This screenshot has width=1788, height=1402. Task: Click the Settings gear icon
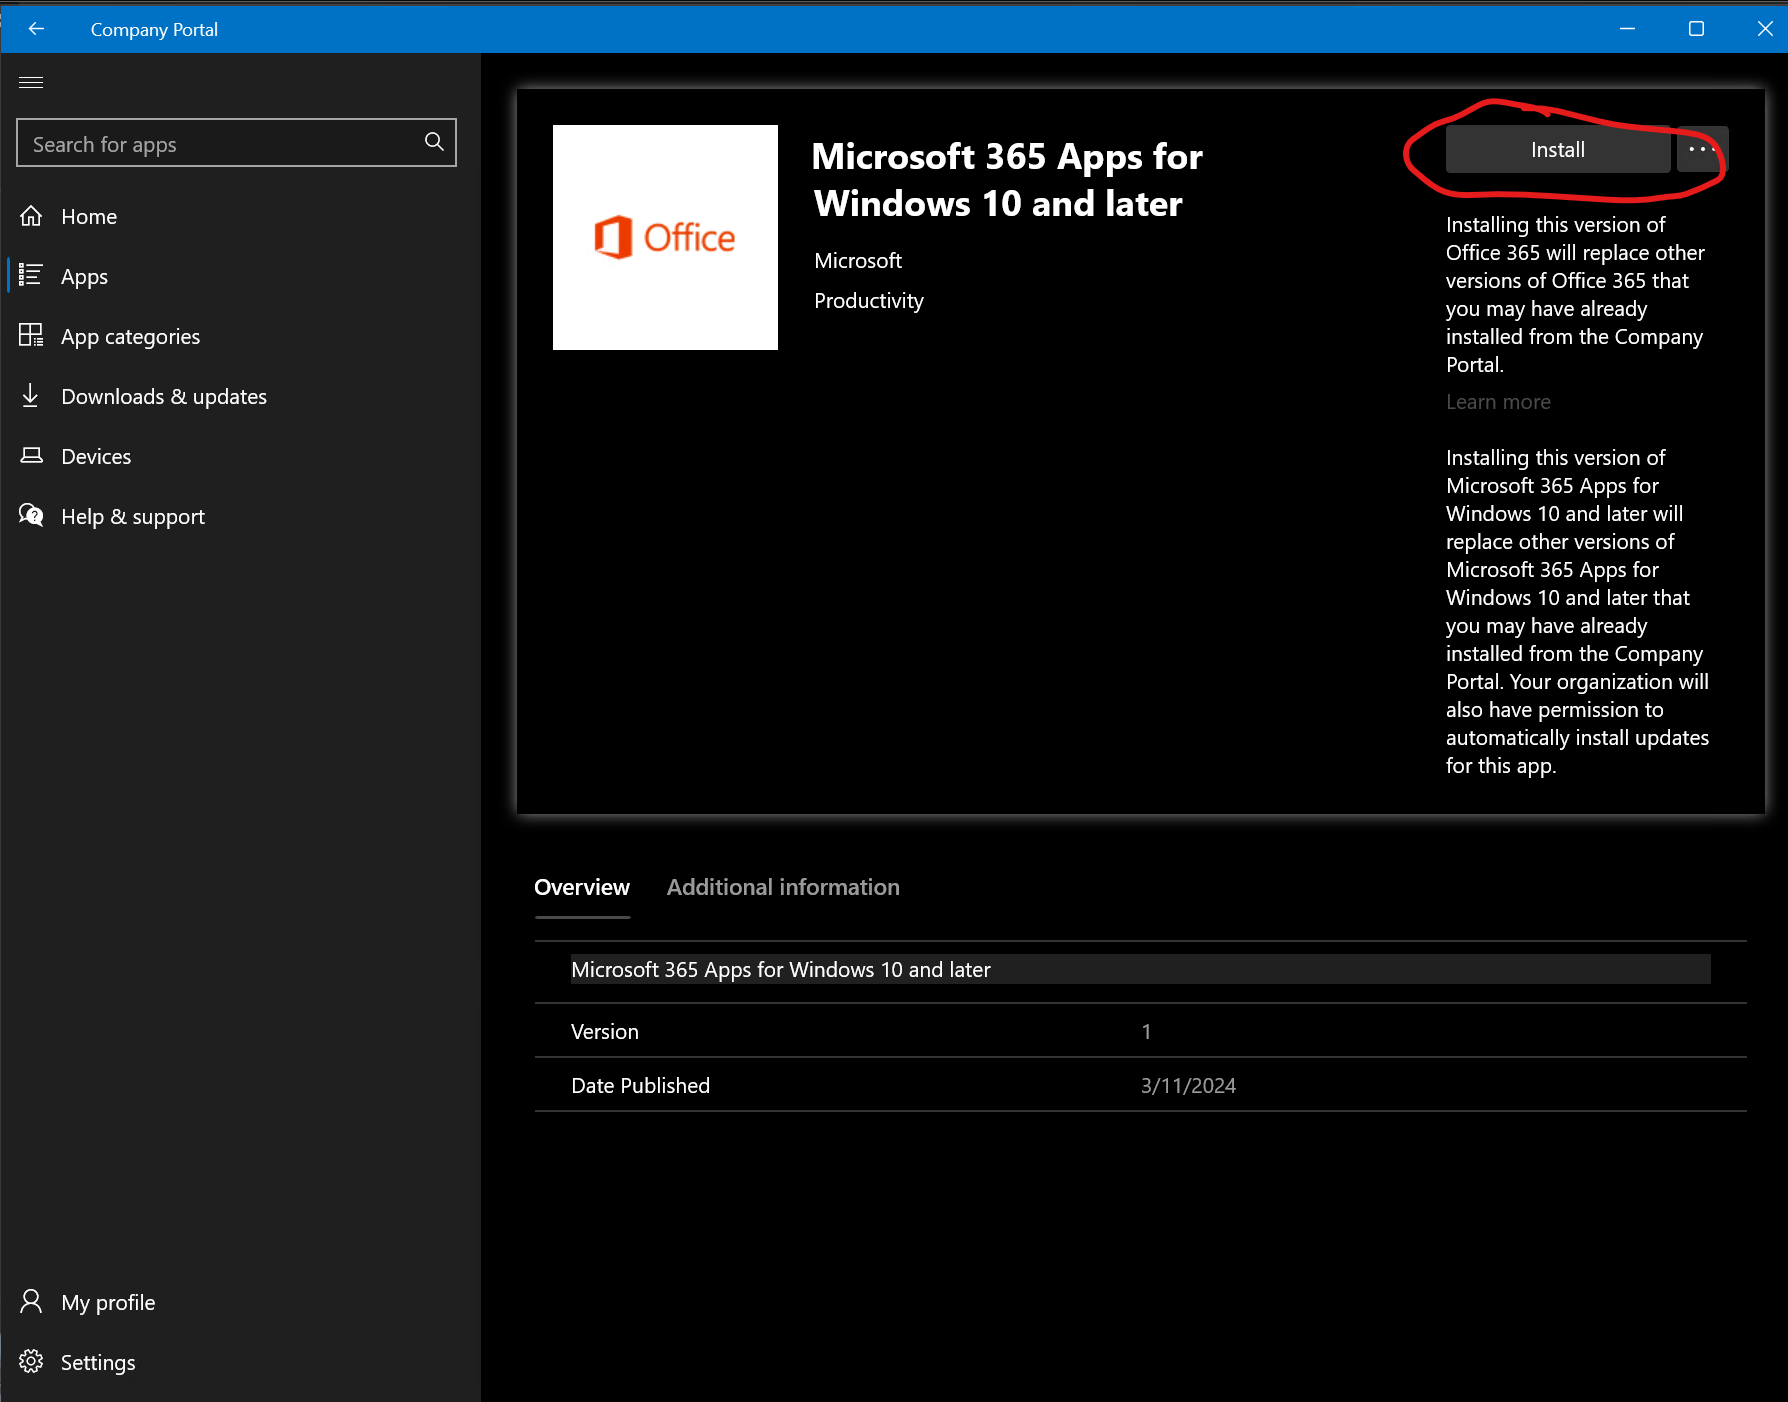[31, 1361]
